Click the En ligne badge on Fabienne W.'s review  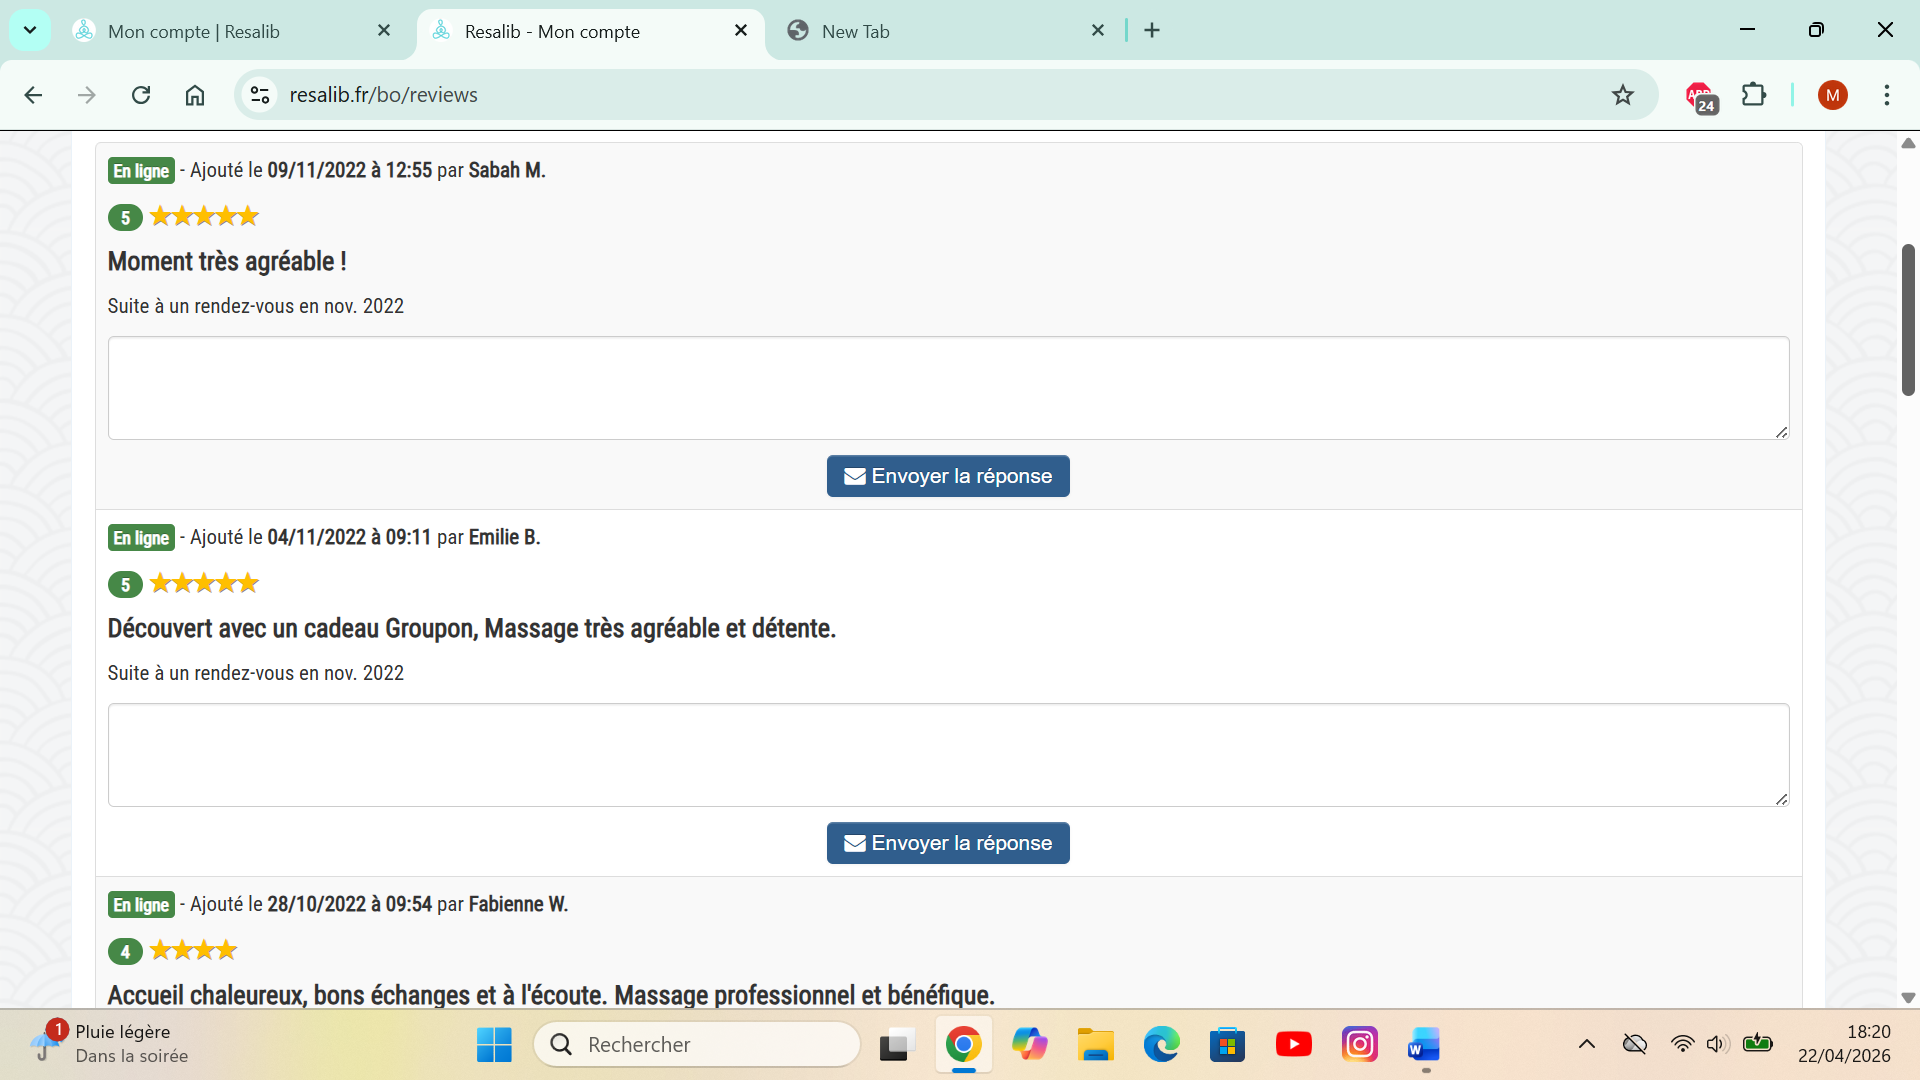click(141, 905)
